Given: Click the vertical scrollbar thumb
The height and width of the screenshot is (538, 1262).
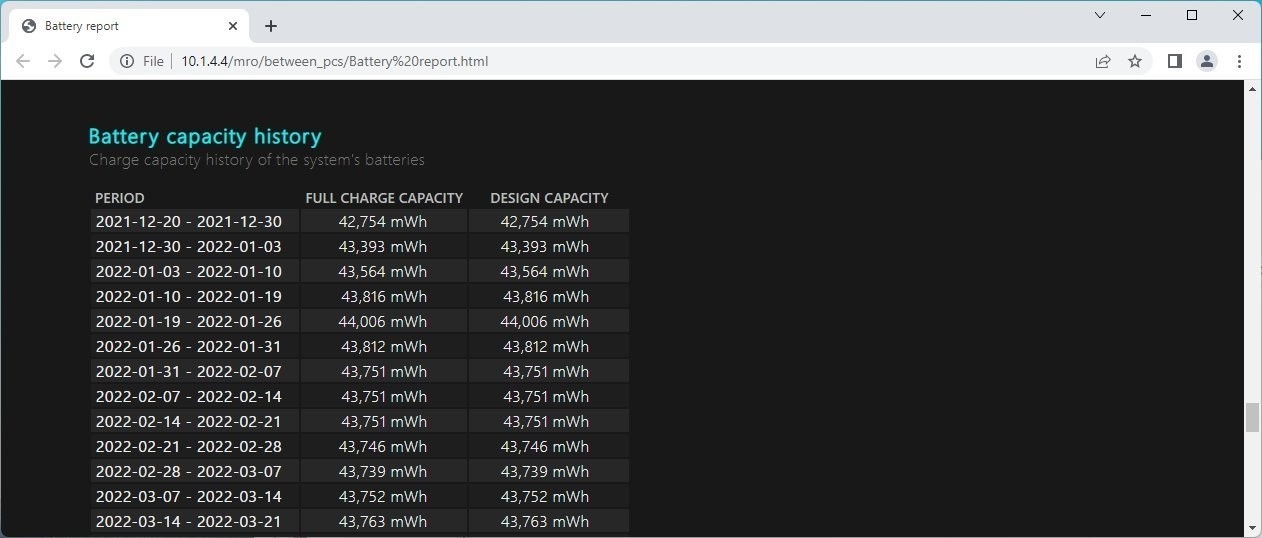Looking at the screenshot, I should coord(1252,417).
